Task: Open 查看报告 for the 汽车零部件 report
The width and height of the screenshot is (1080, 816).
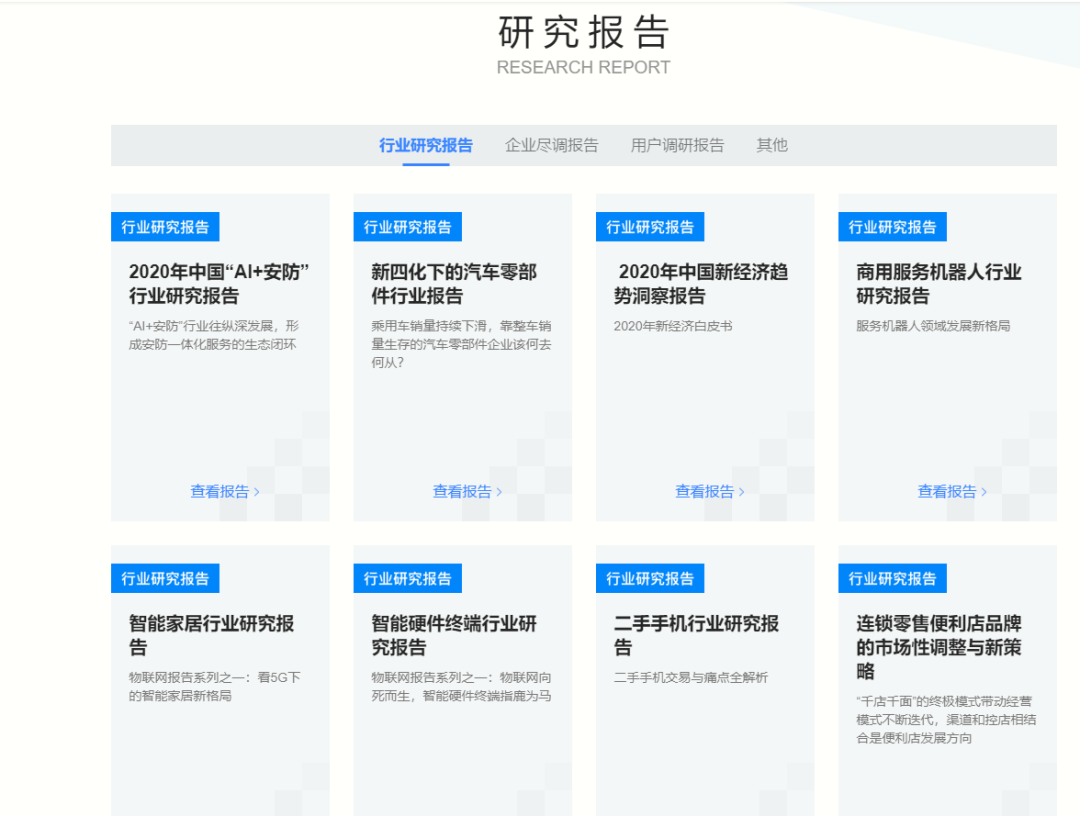Action: [461, 491]
